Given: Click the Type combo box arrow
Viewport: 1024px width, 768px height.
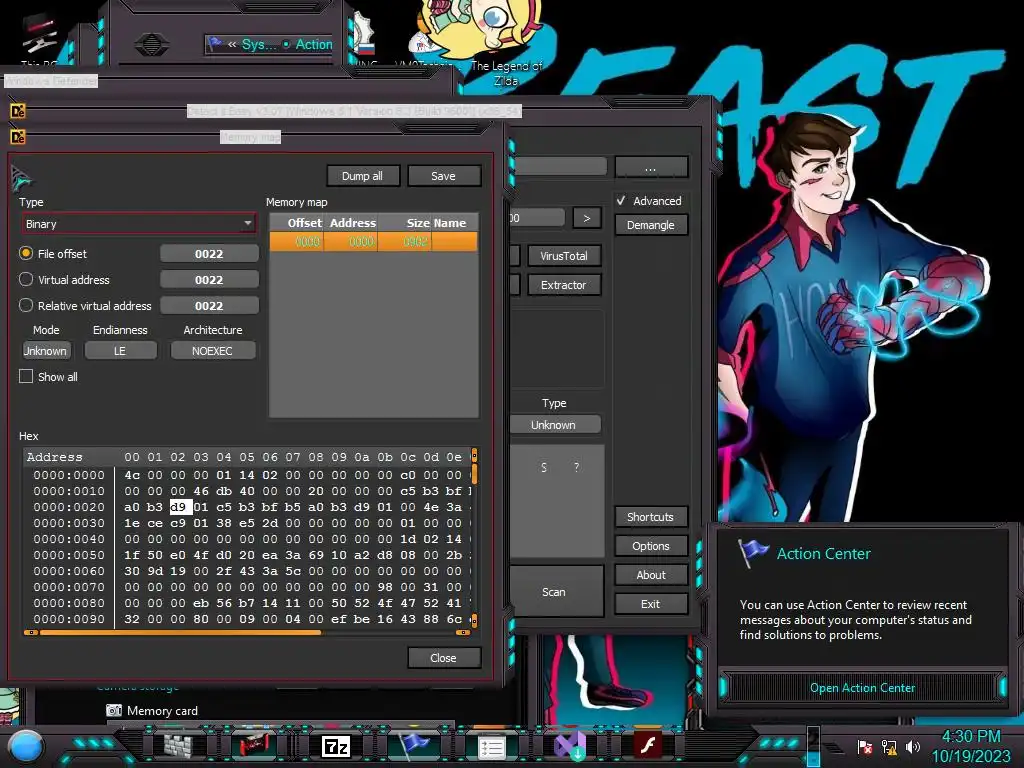Looking at the screenshot, I should [x=248, y=224].
